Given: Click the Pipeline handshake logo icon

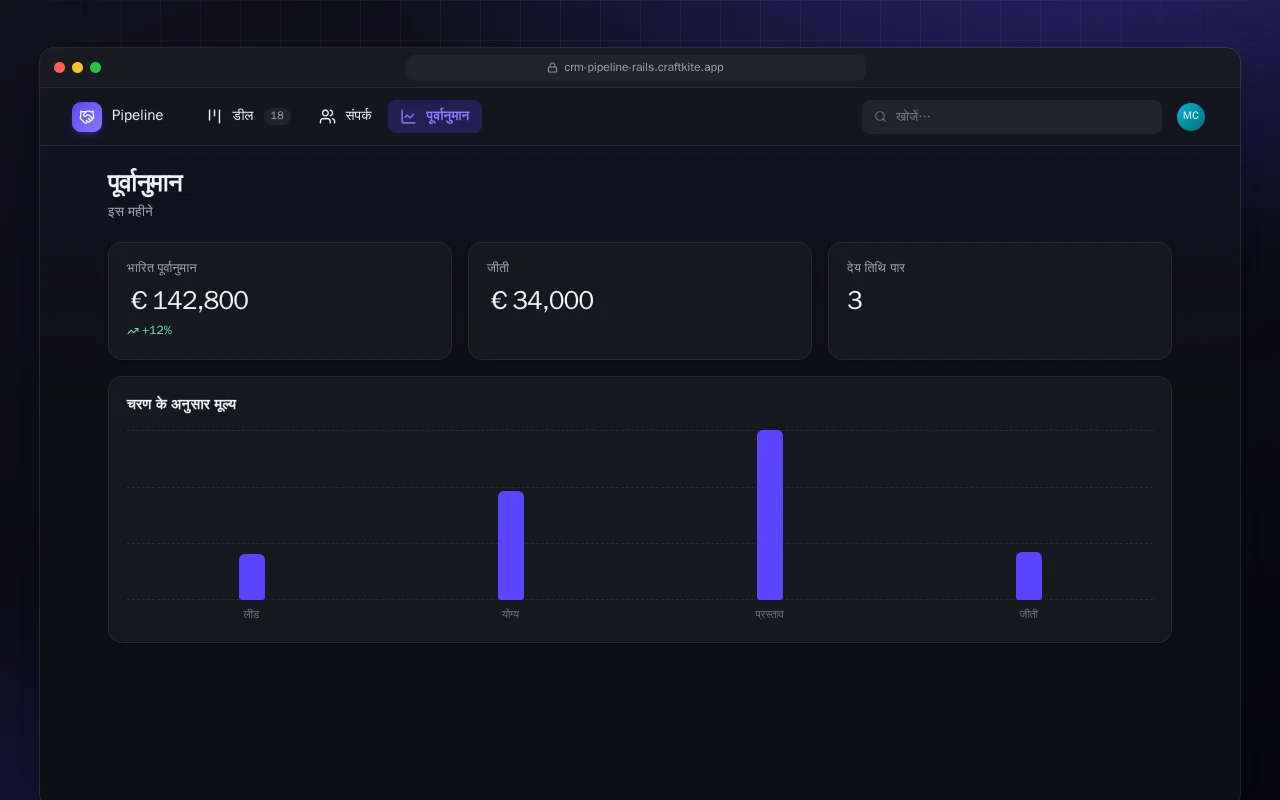Looking at the screenshot, I should point(87,117).
